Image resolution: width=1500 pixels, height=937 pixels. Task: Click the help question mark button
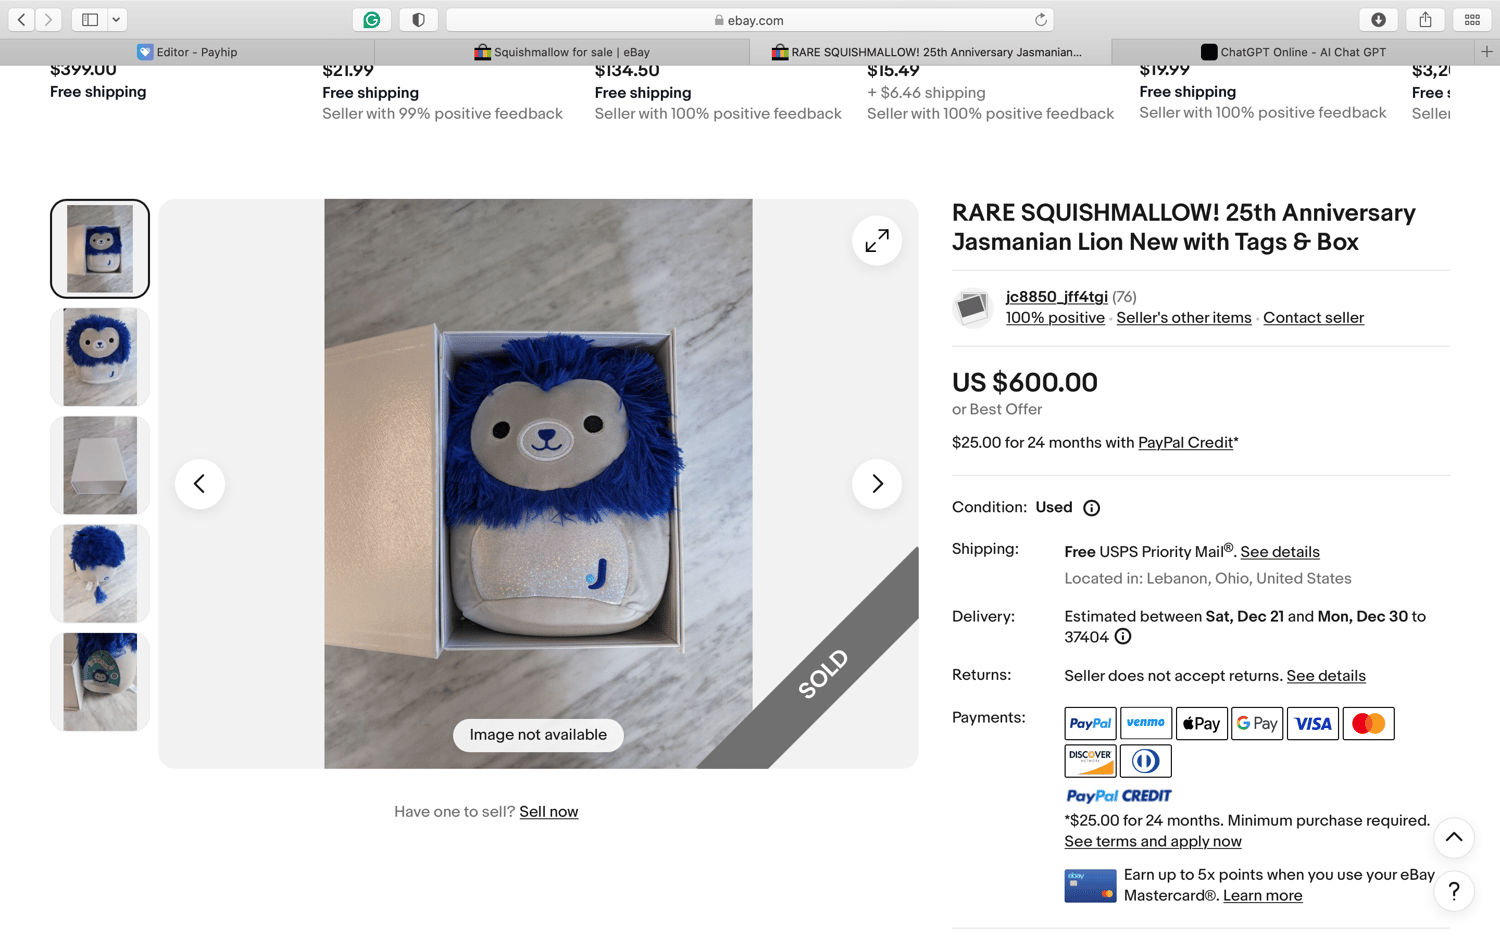[x=1454, y=891]
